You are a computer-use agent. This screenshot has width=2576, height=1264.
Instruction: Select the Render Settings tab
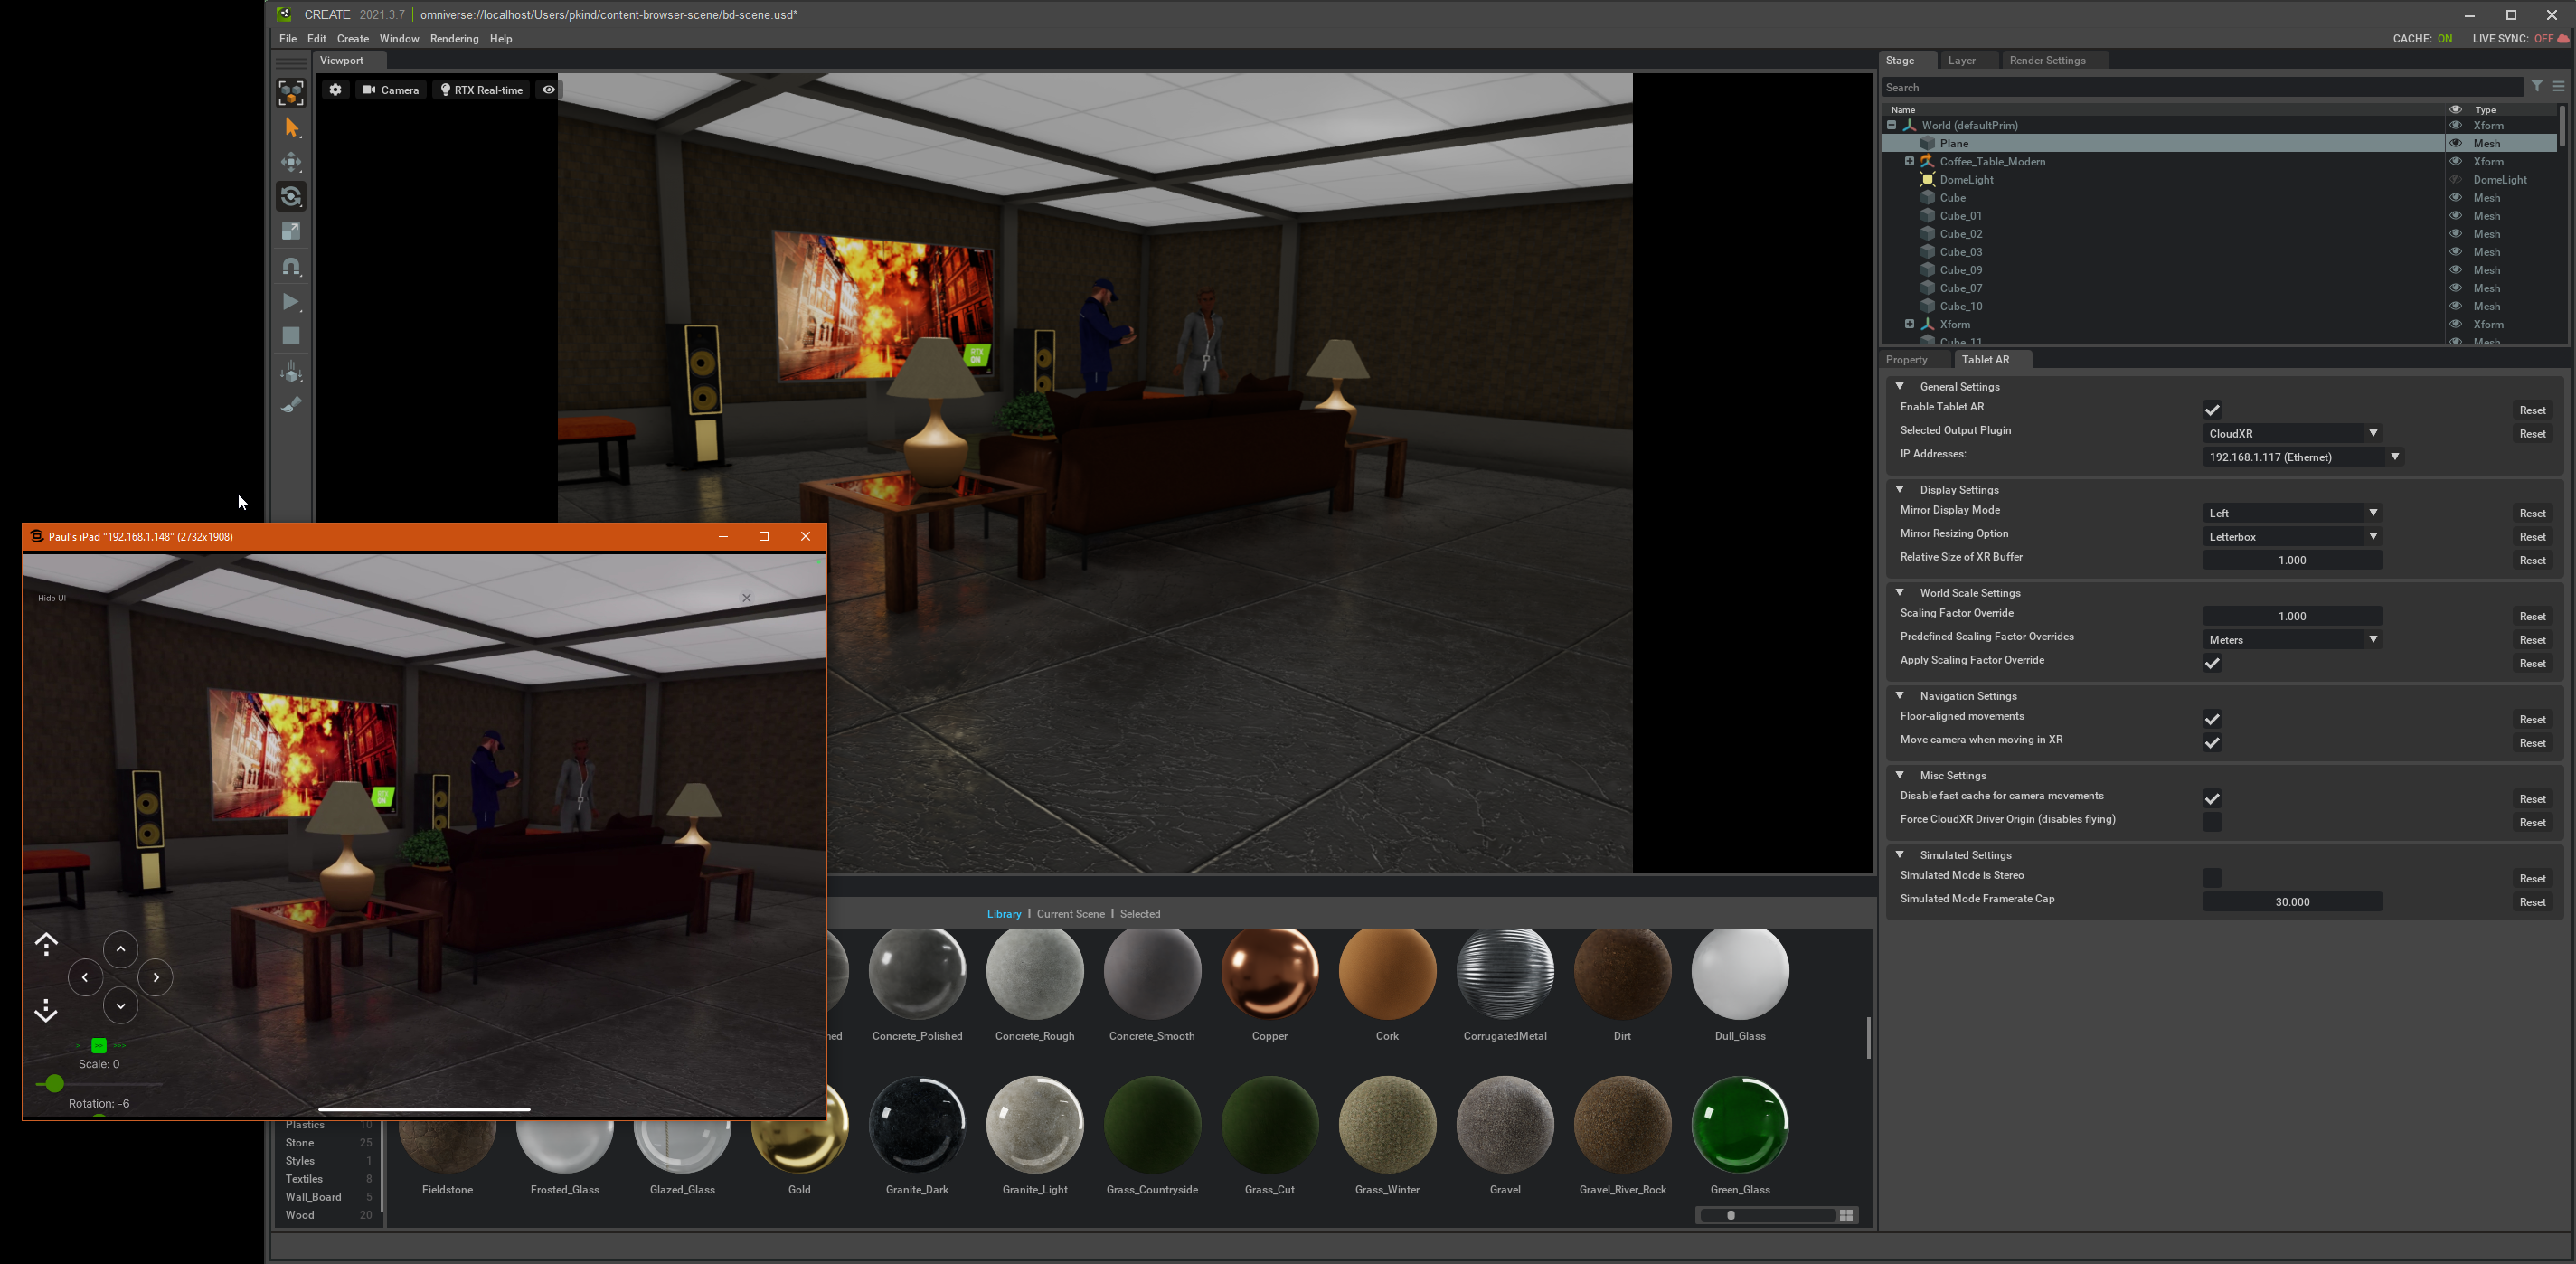pos(2047,59)
